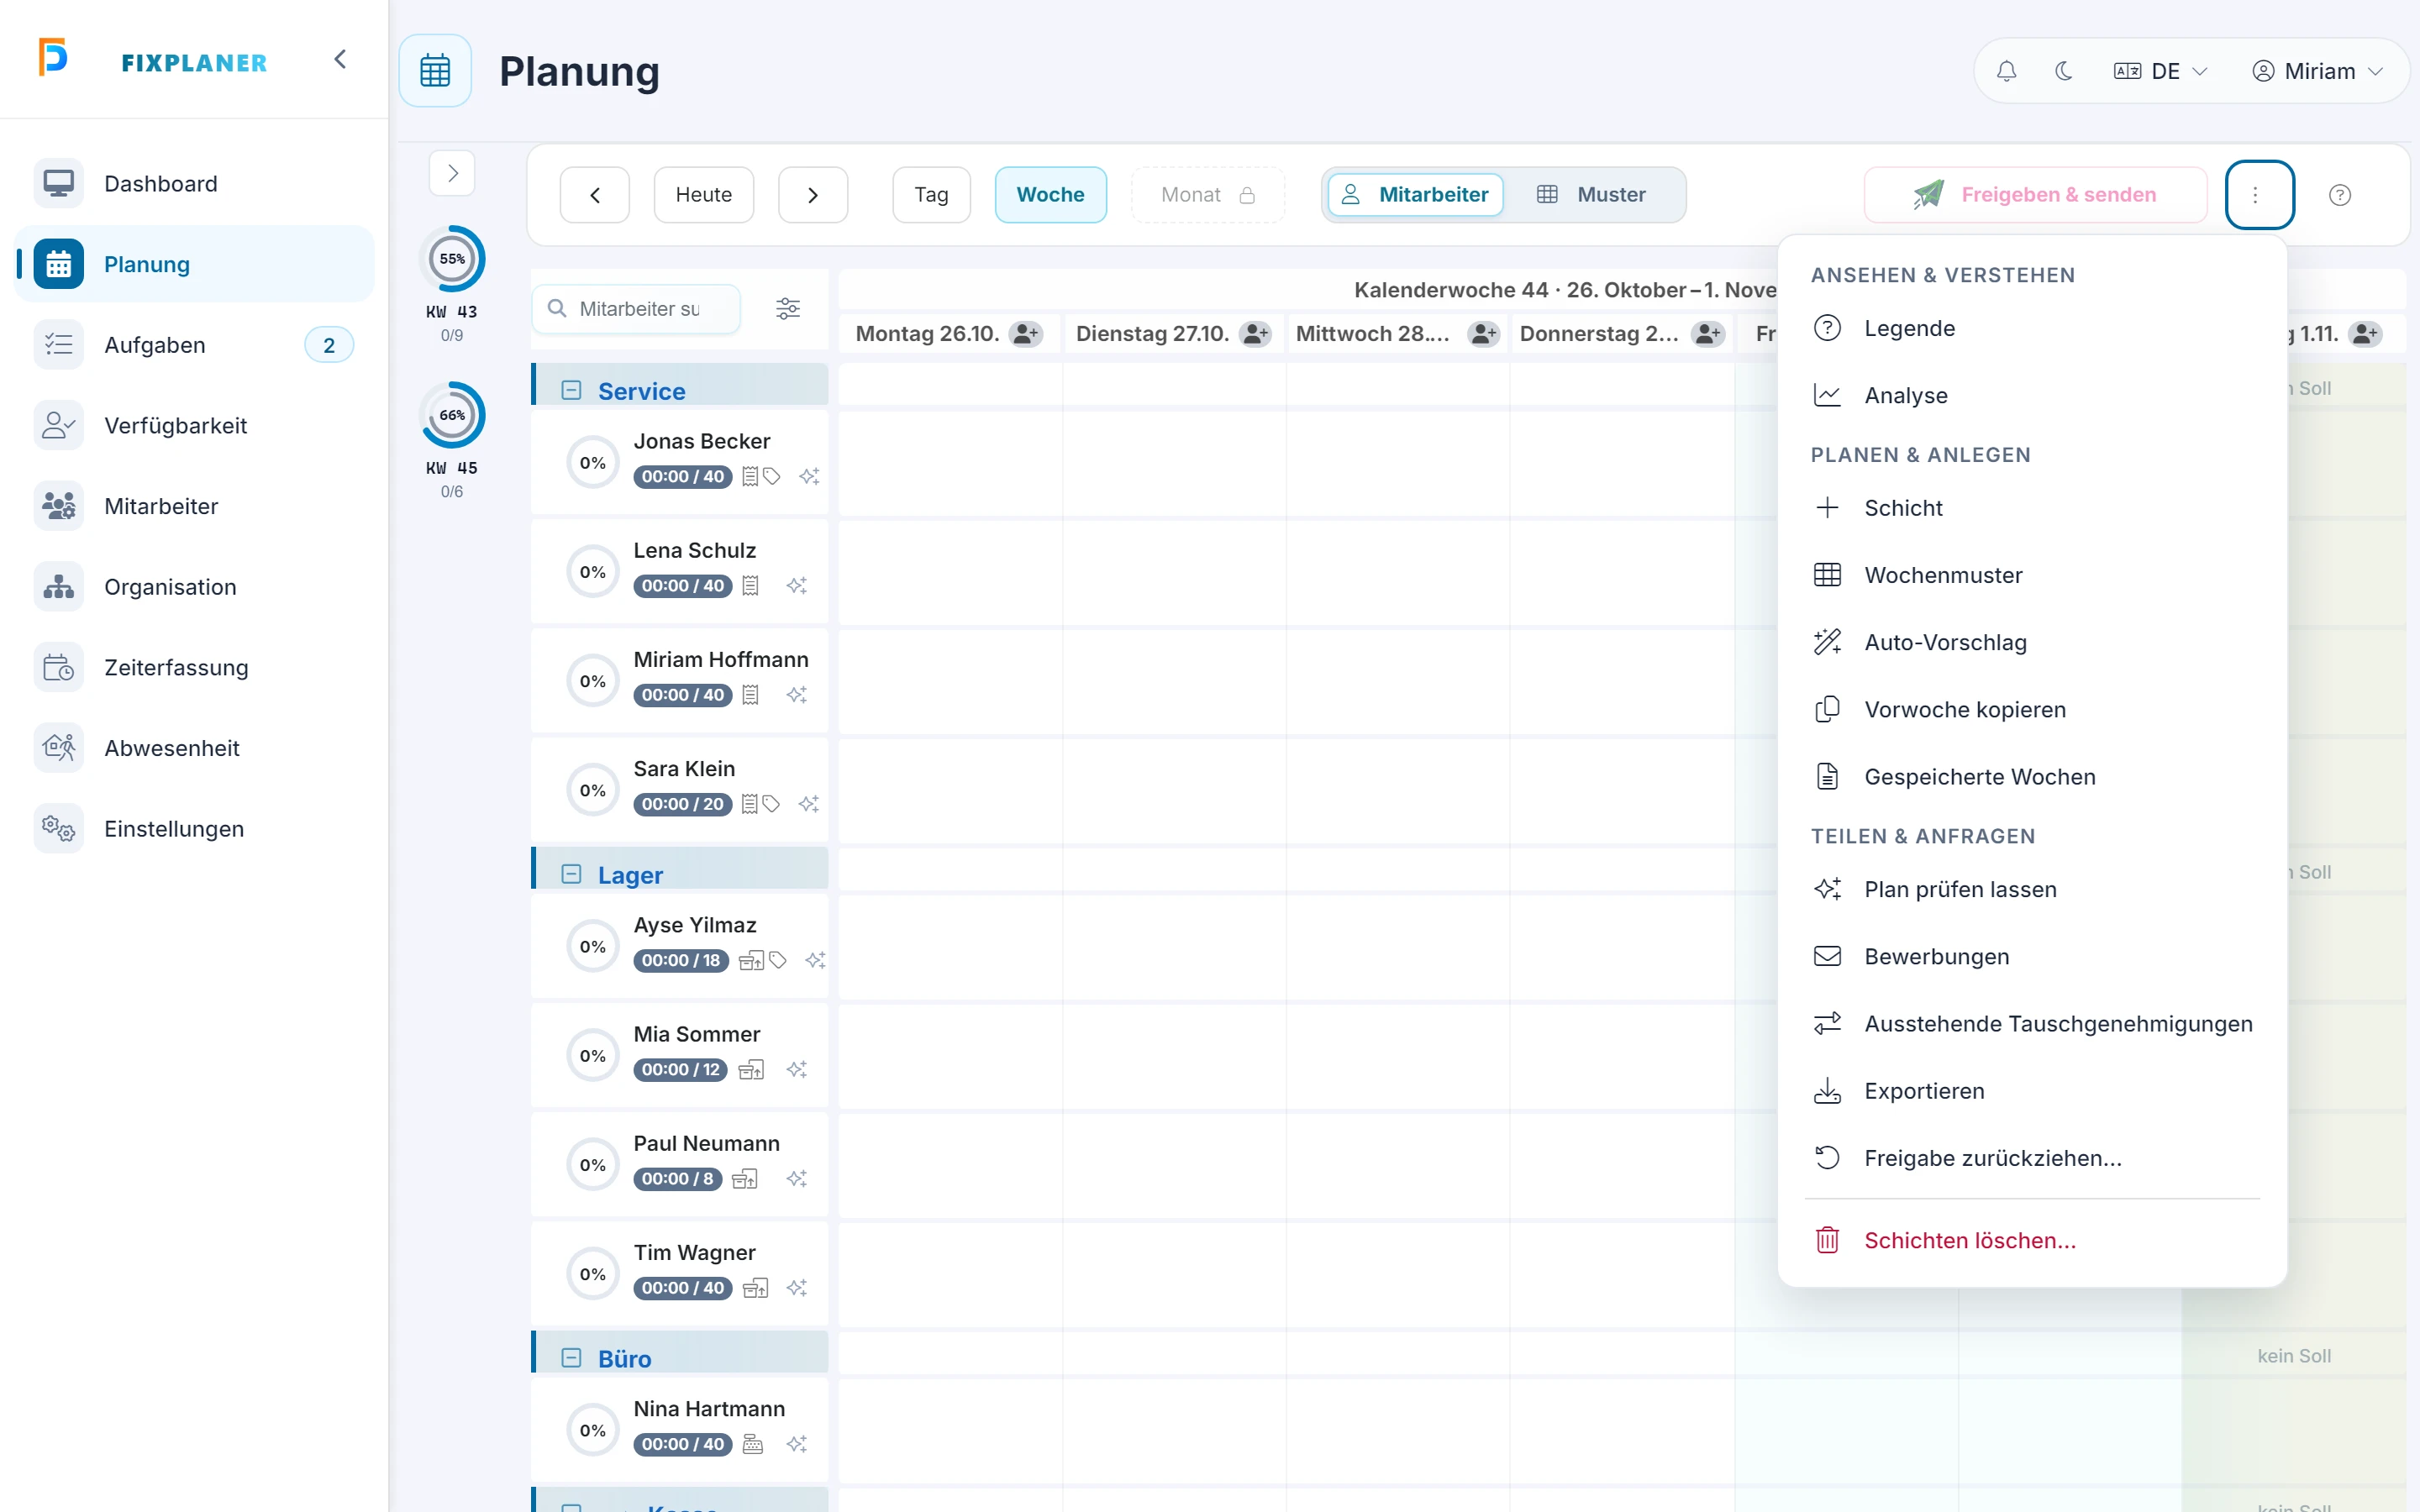Click Jonas Becker AI sparkle icon
The image size is (2420, 1512).
[809, 477]
